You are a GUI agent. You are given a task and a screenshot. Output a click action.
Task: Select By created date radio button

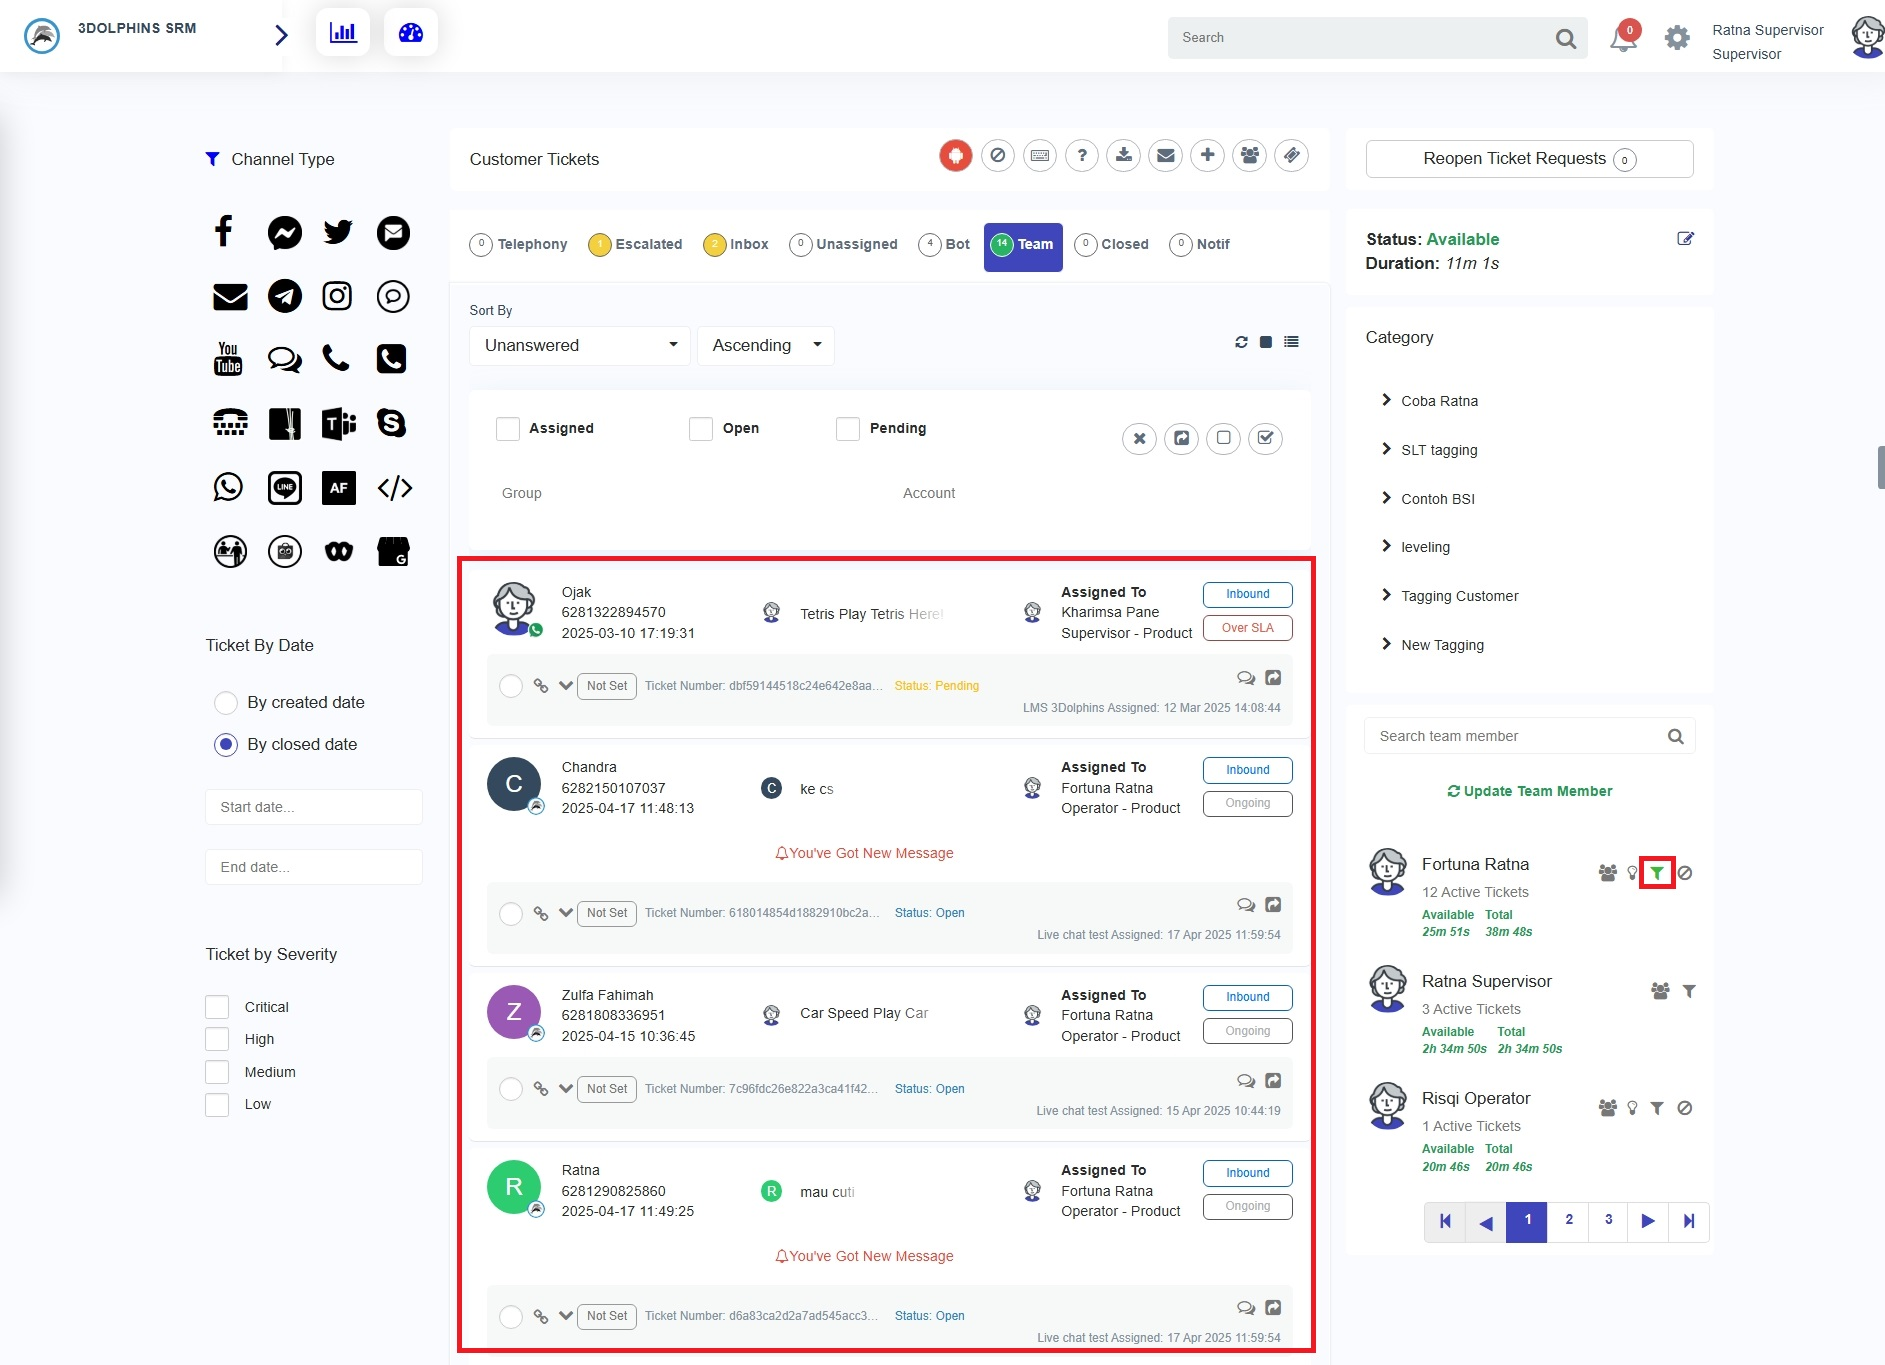226,703
